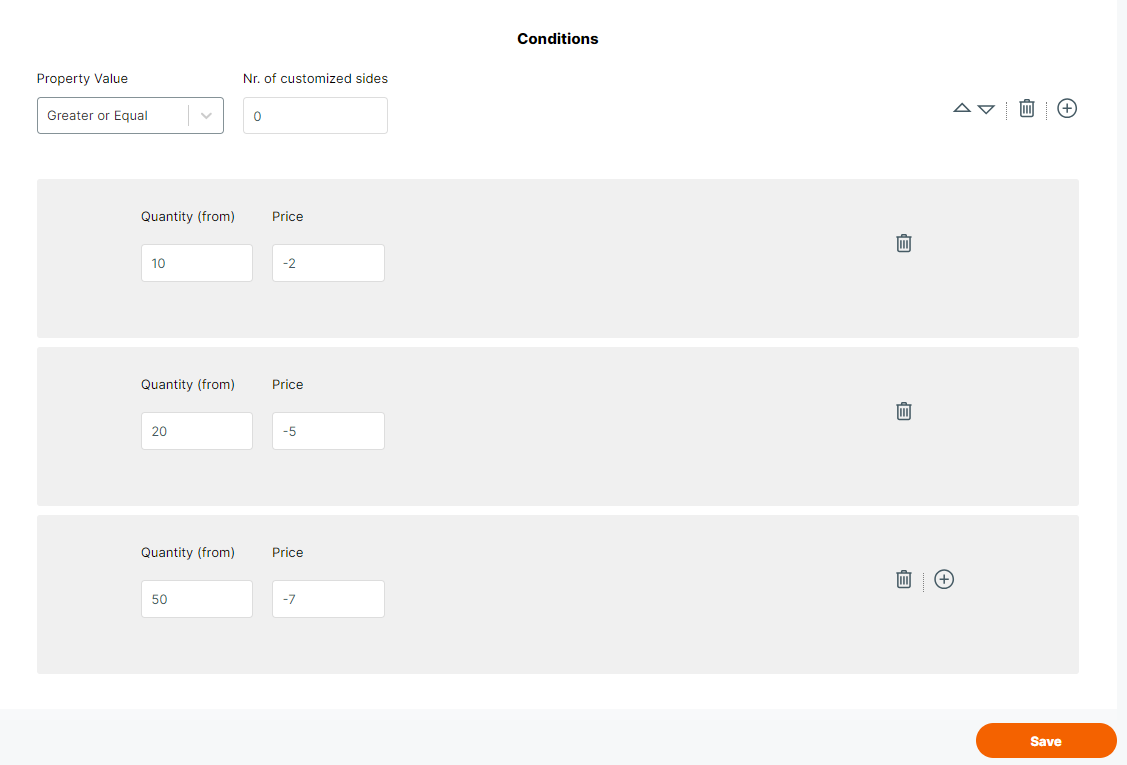Edit the Quantity field showing 20
The height and width of the screenshot is (765, 1127).
[197, 431]
